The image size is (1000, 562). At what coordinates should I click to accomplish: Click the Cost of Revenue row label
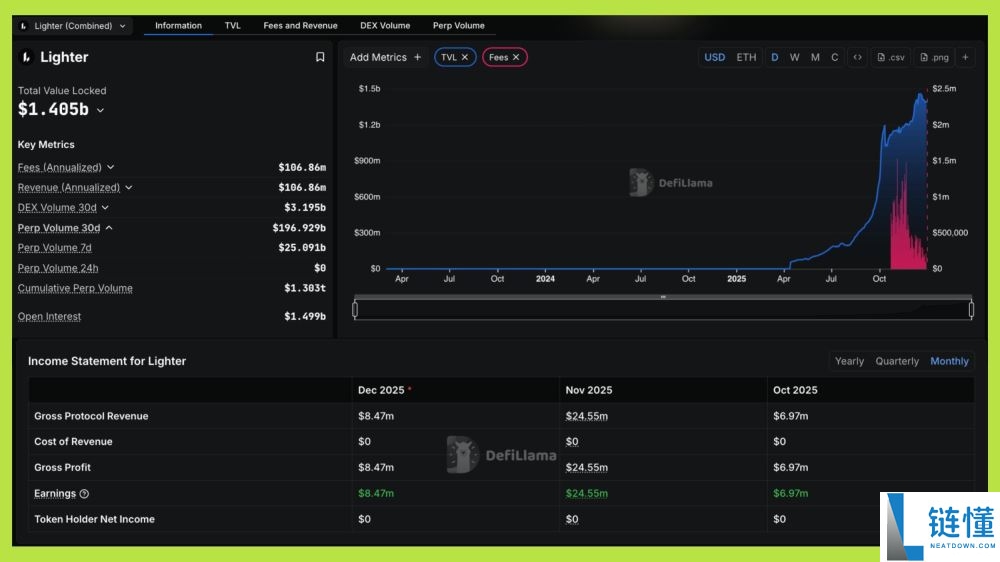pos(73,441)
